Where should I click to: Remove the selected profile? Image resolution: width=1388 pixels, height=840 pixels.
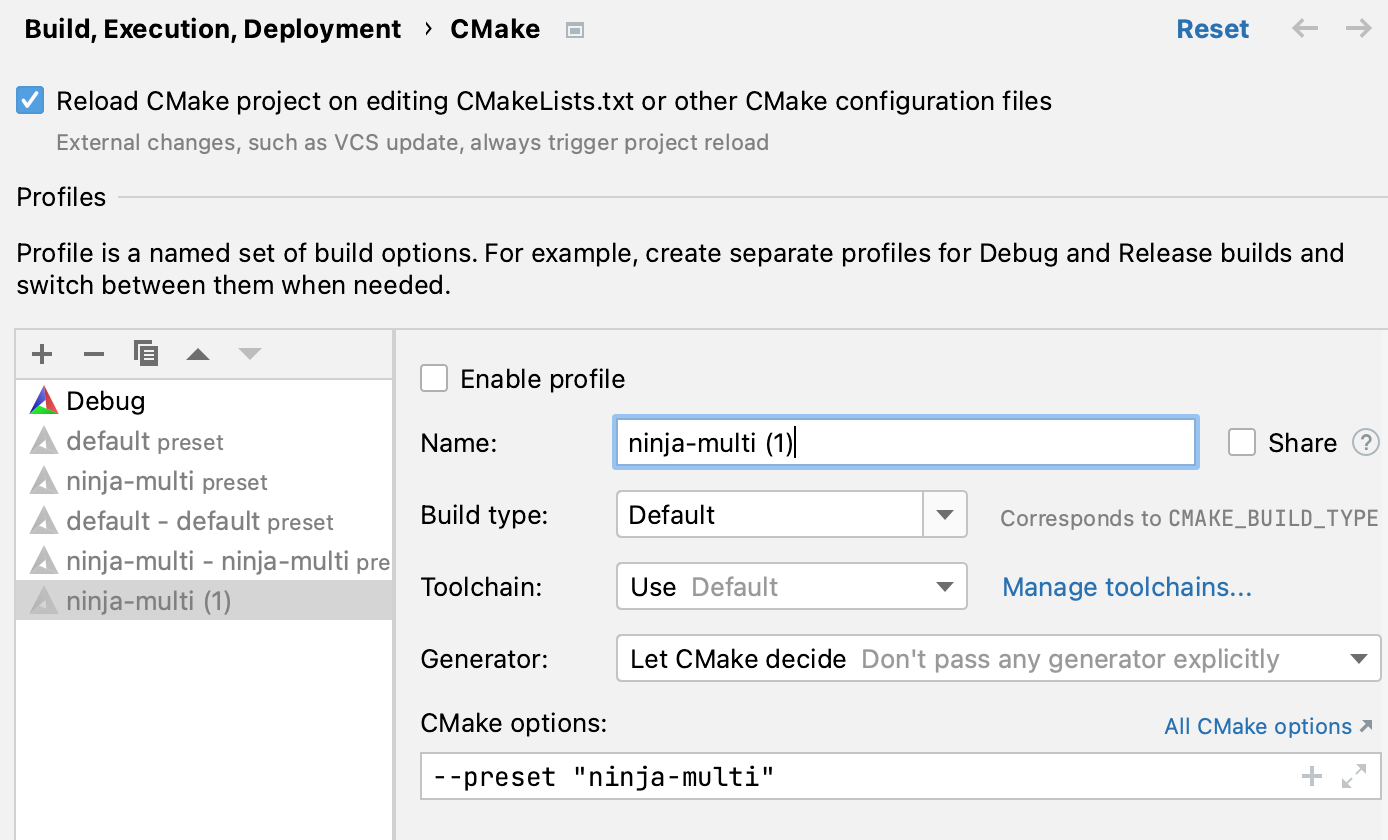tap(94, 353)
